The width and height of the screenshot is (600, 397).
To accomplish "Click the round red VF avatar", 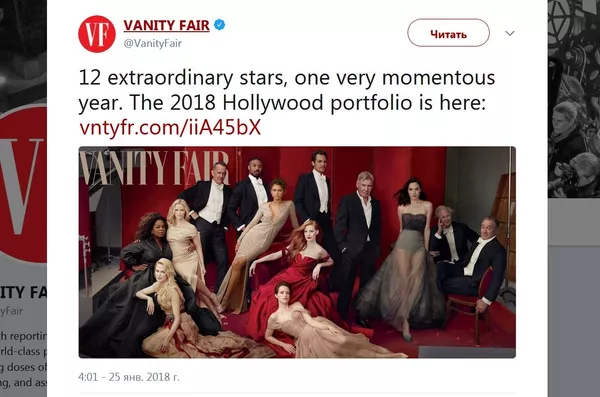I will coord(97,34).
